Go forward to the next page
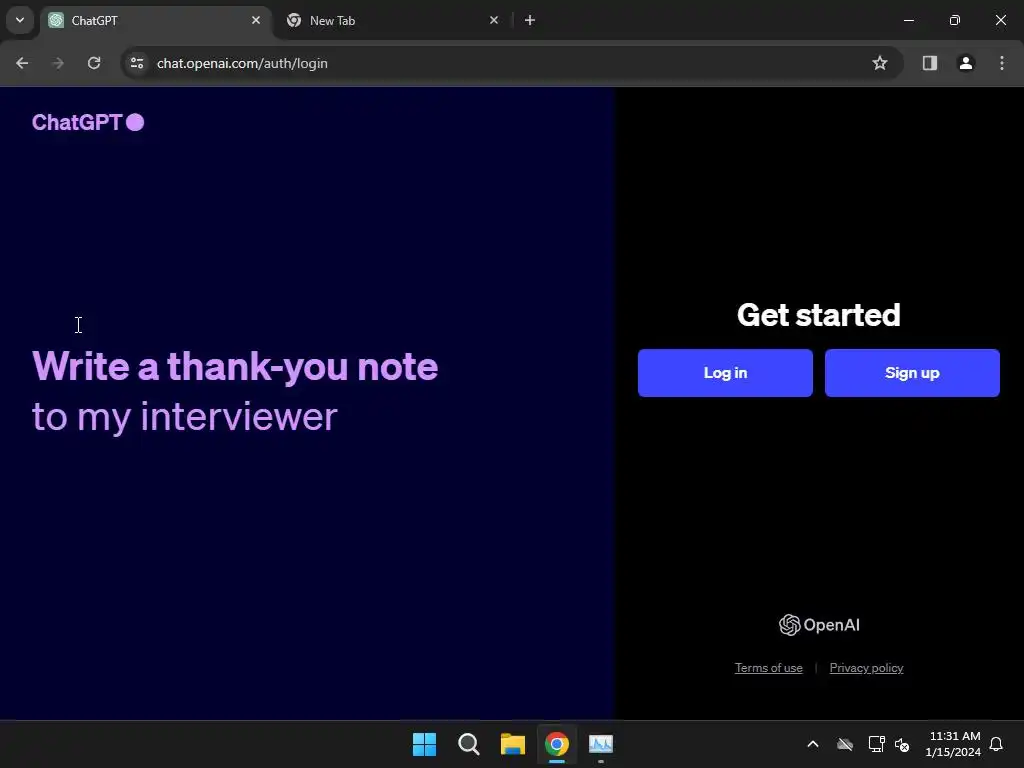The width and height of the screenshot is (1024, 768). pyautogui.click(x=58, y=63)
